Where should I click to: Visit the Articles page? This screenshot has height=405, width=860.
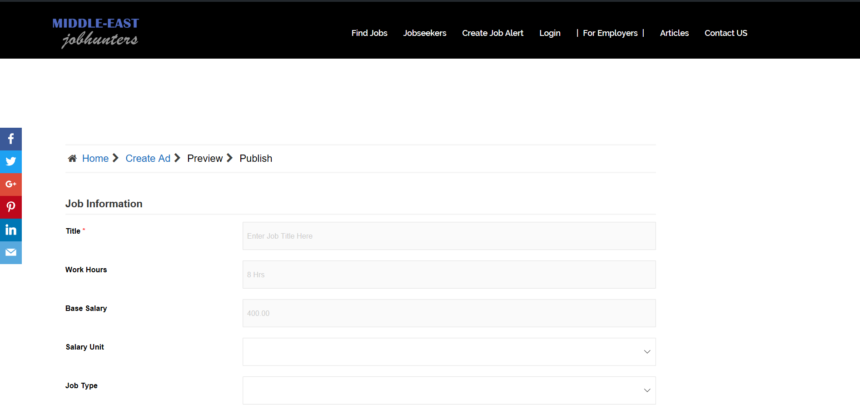click(674, 33)
